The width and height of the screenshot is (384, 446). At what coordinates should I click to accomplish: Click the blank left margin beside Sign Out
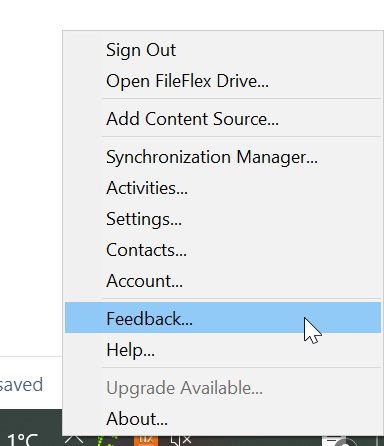(83, 50)
